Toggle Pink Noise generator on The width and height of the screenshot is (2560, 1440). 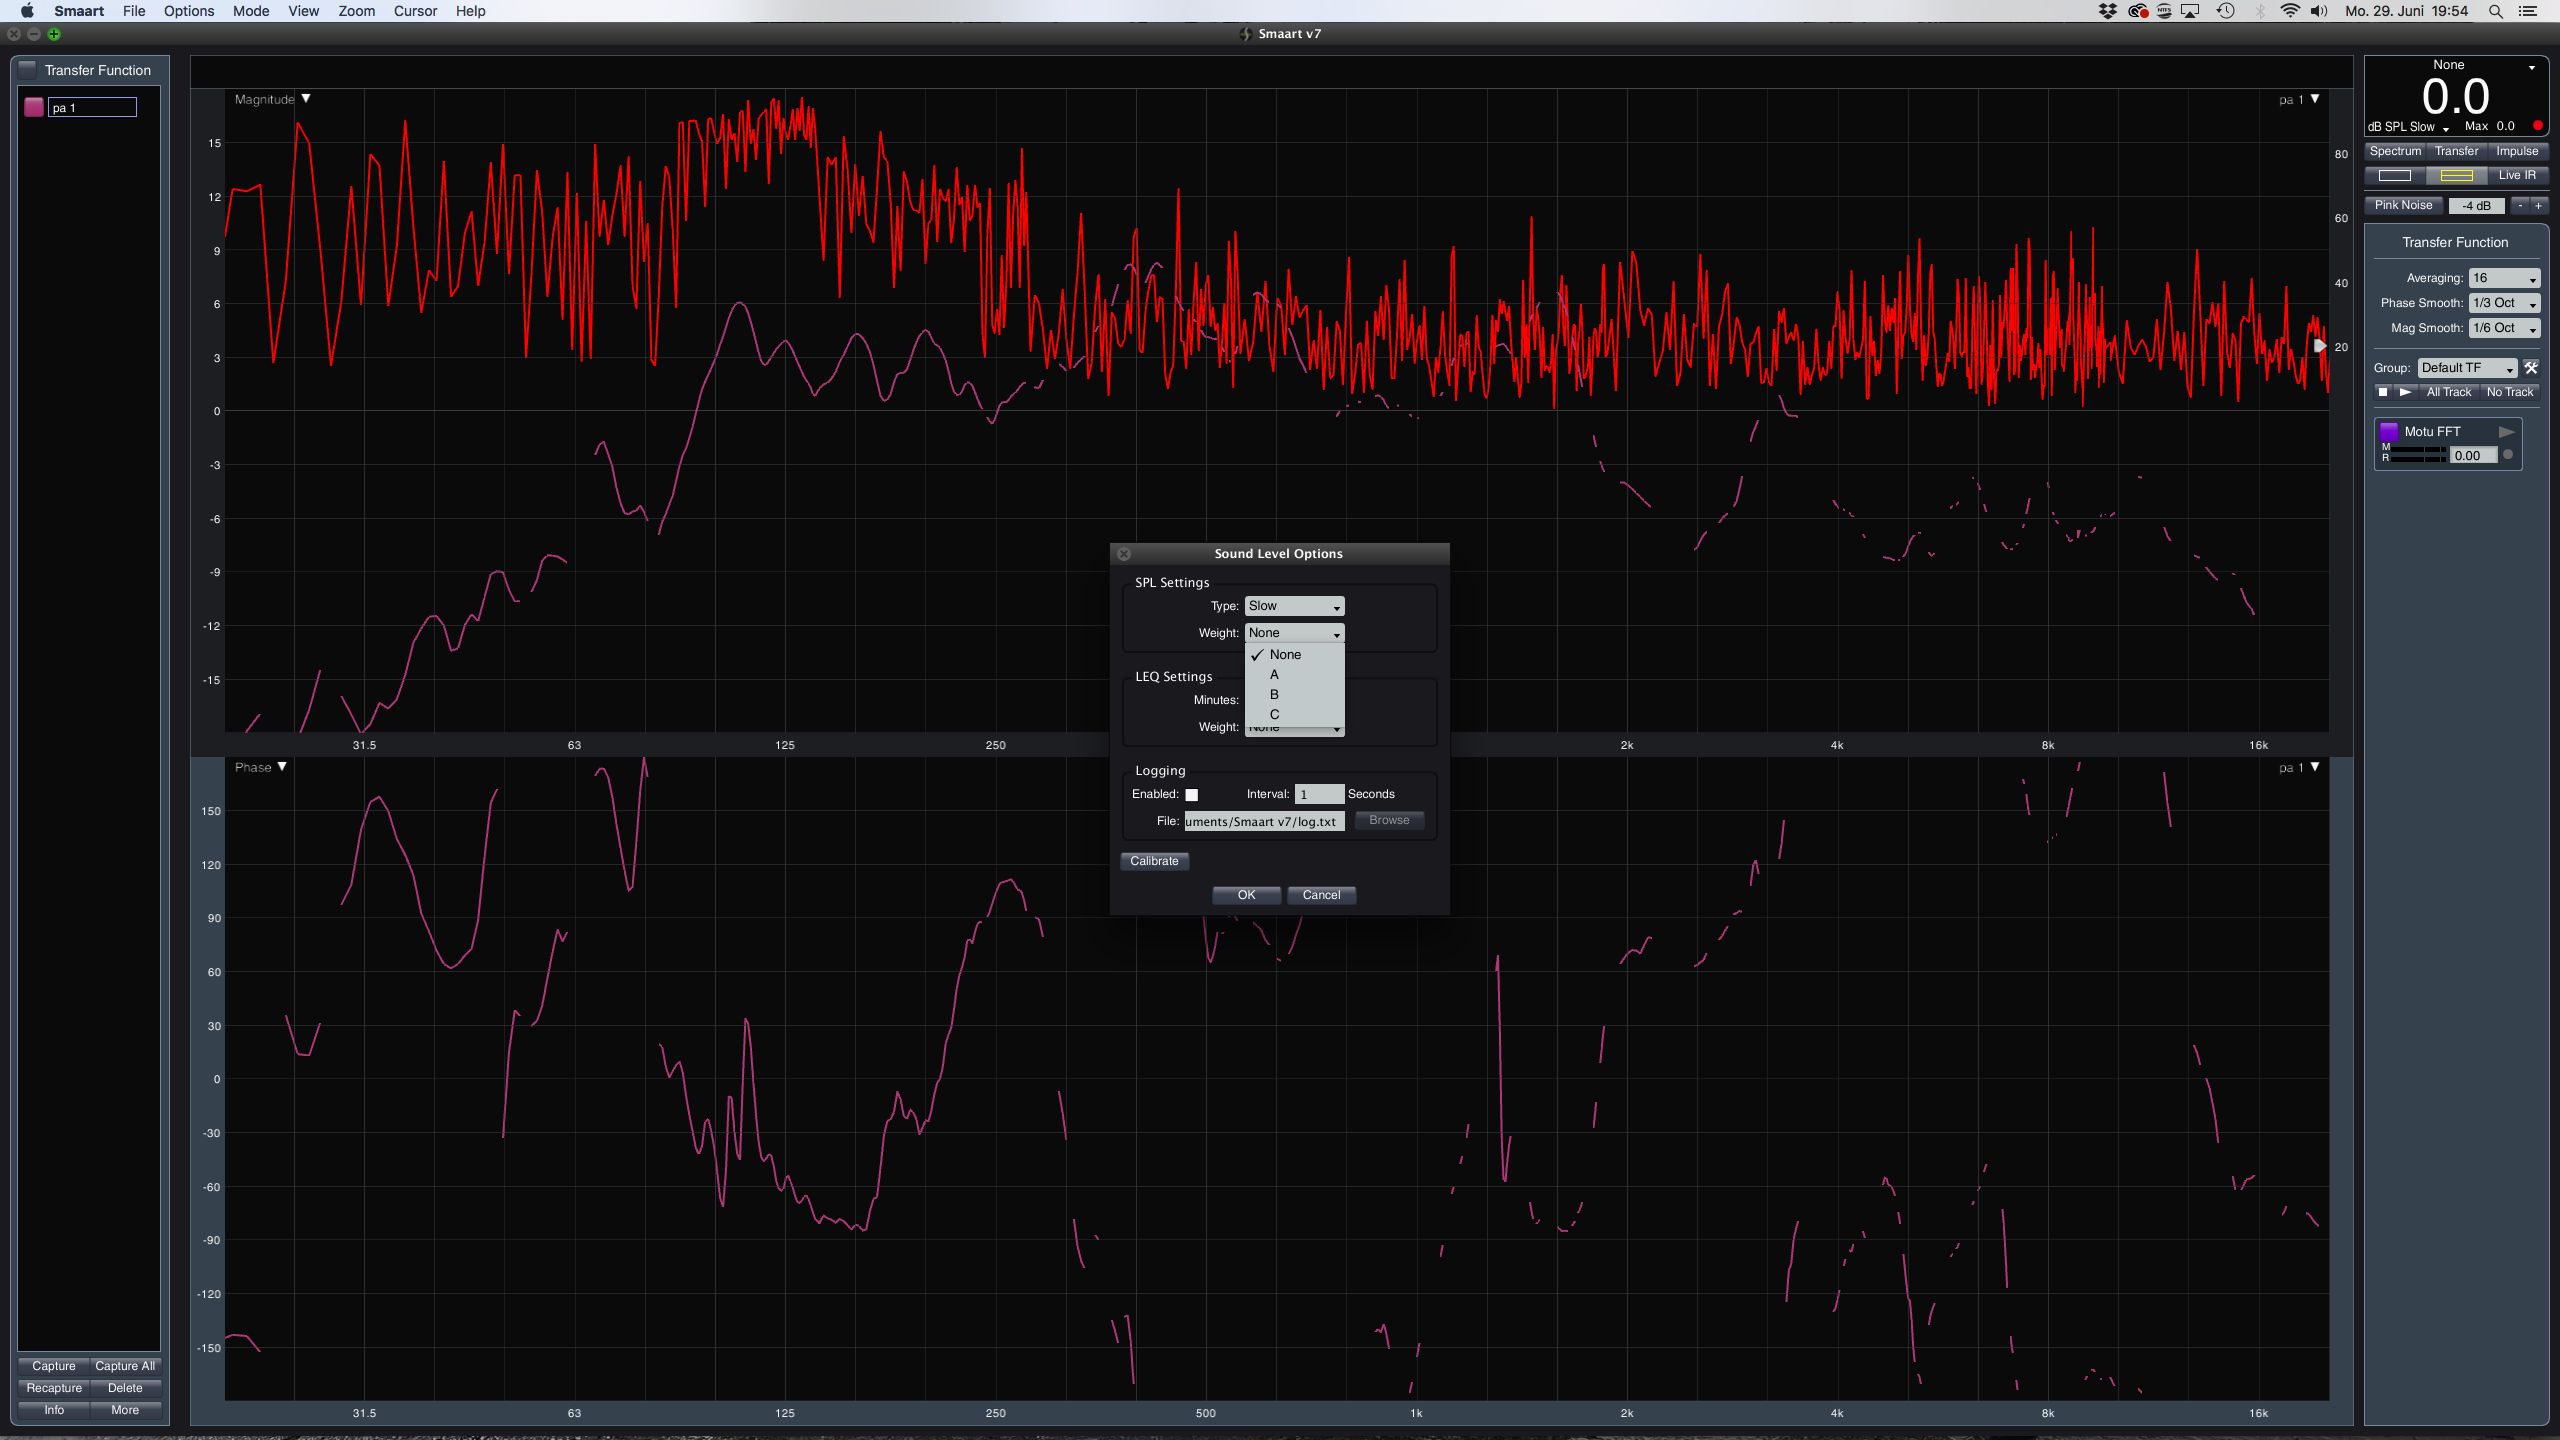point(2403,205)
